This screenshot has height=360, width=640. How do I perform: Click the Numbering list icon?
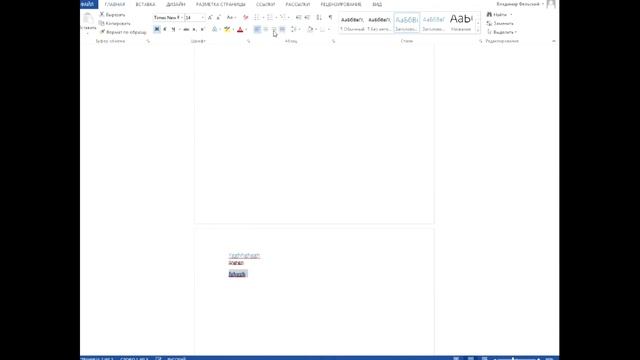[270, 18]
